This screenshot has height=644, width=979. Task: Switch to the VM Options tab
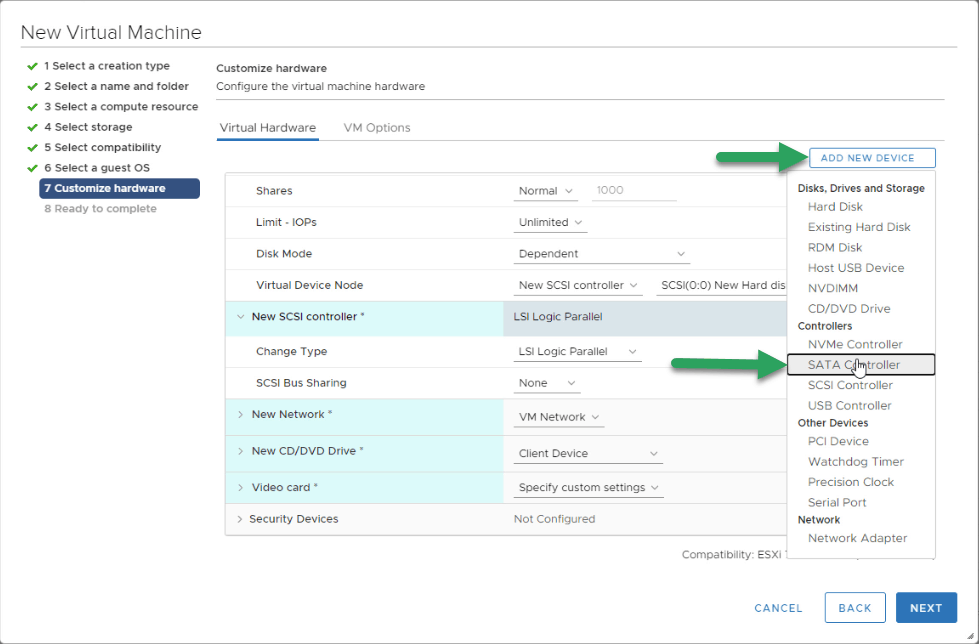[x=376, y=128]
